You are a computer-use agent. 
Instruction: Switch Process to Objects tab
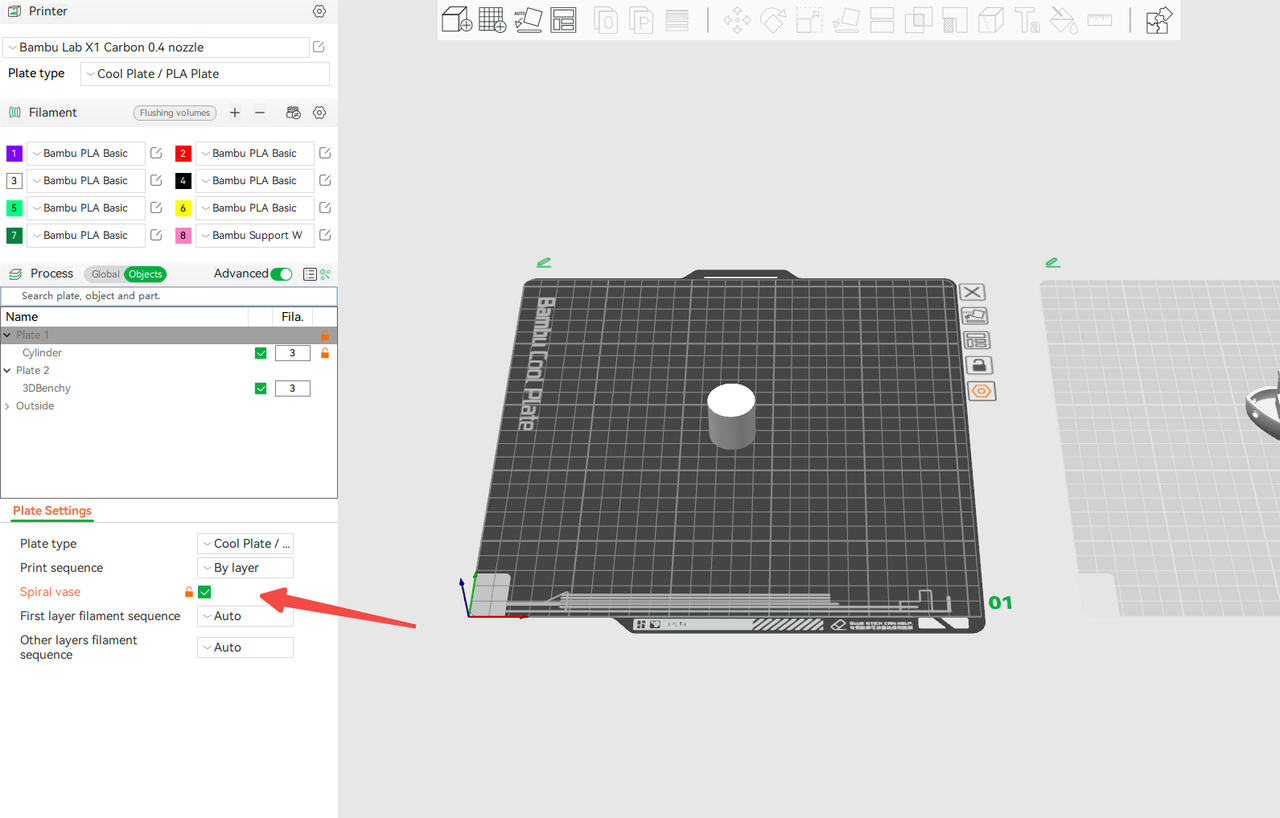145,274
